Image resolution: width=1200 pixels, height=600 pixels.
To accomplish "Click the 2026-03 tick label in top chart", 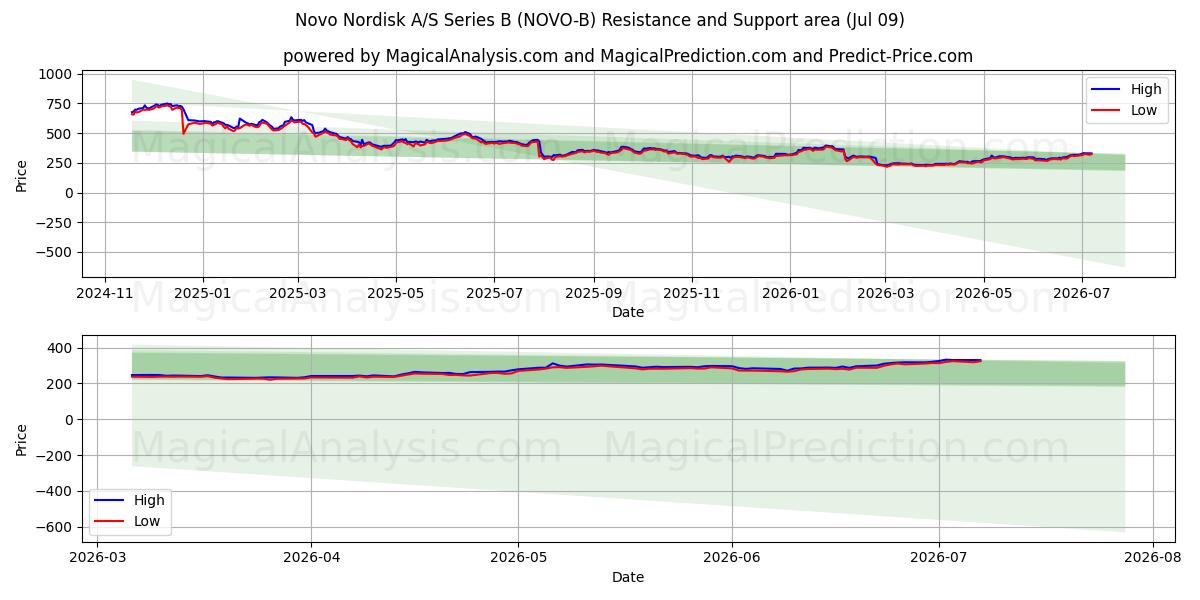I will [884, 294].
